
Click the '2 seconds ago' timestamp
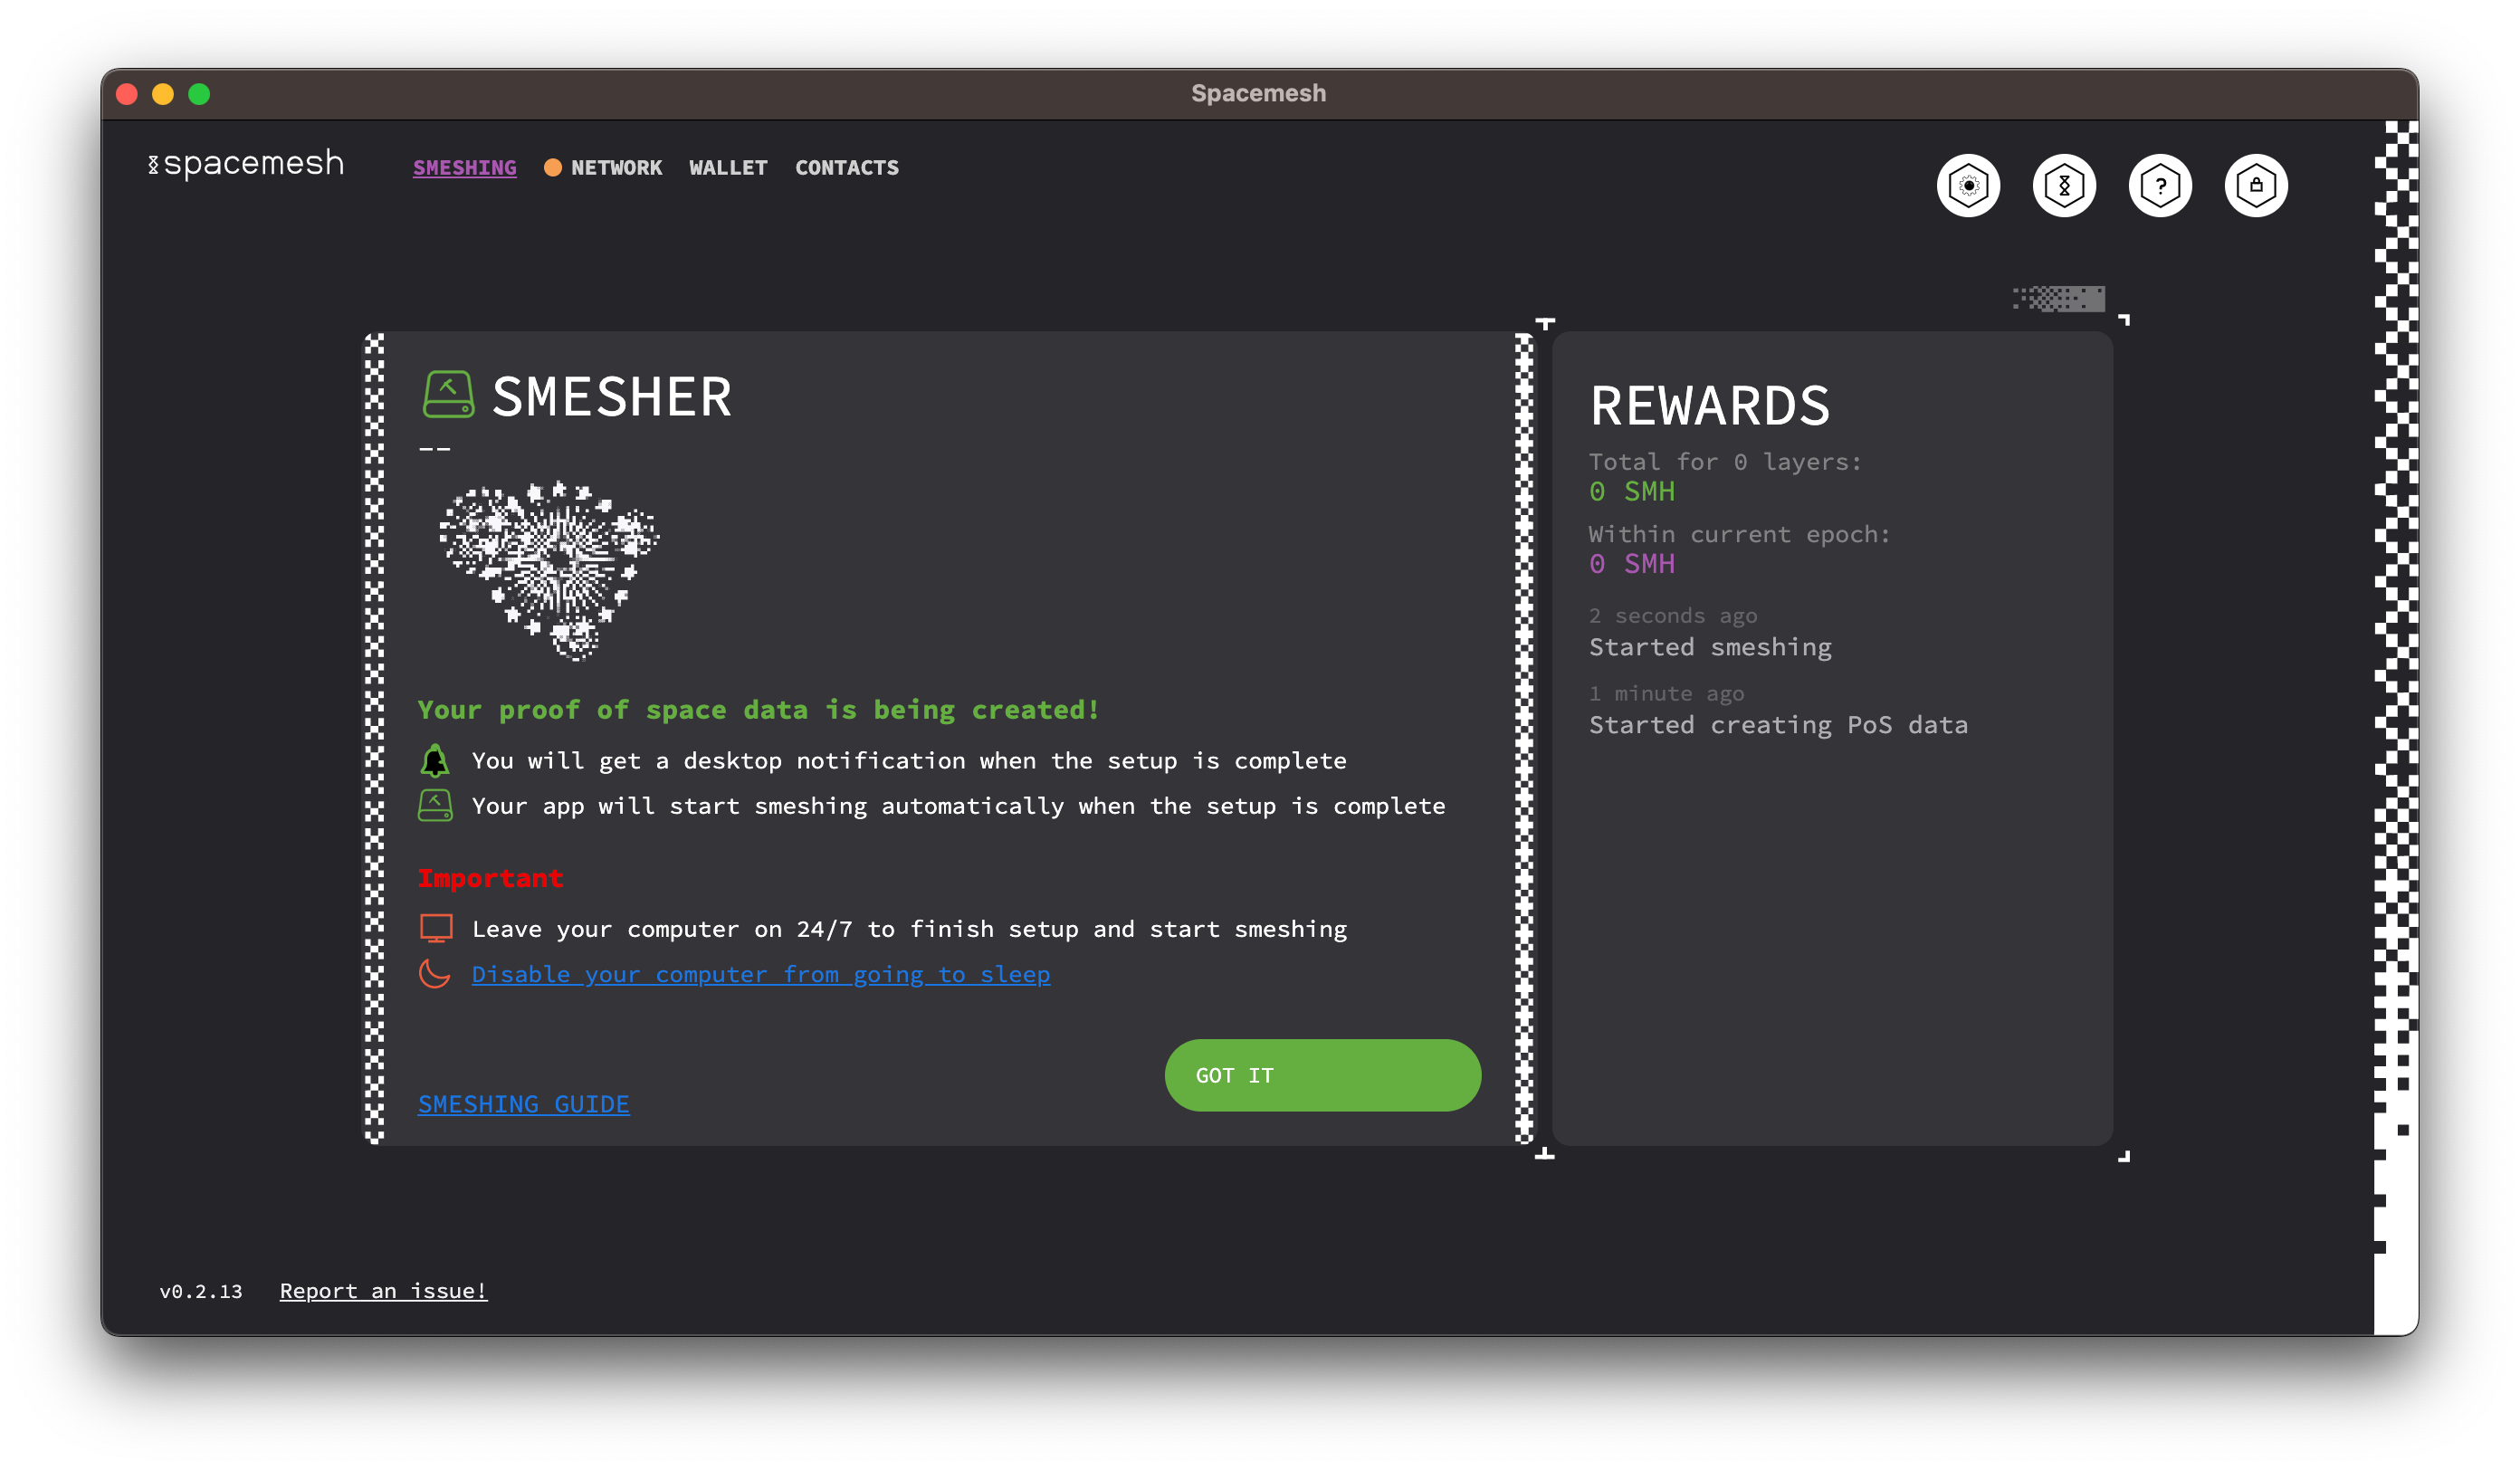(1673, 616)
